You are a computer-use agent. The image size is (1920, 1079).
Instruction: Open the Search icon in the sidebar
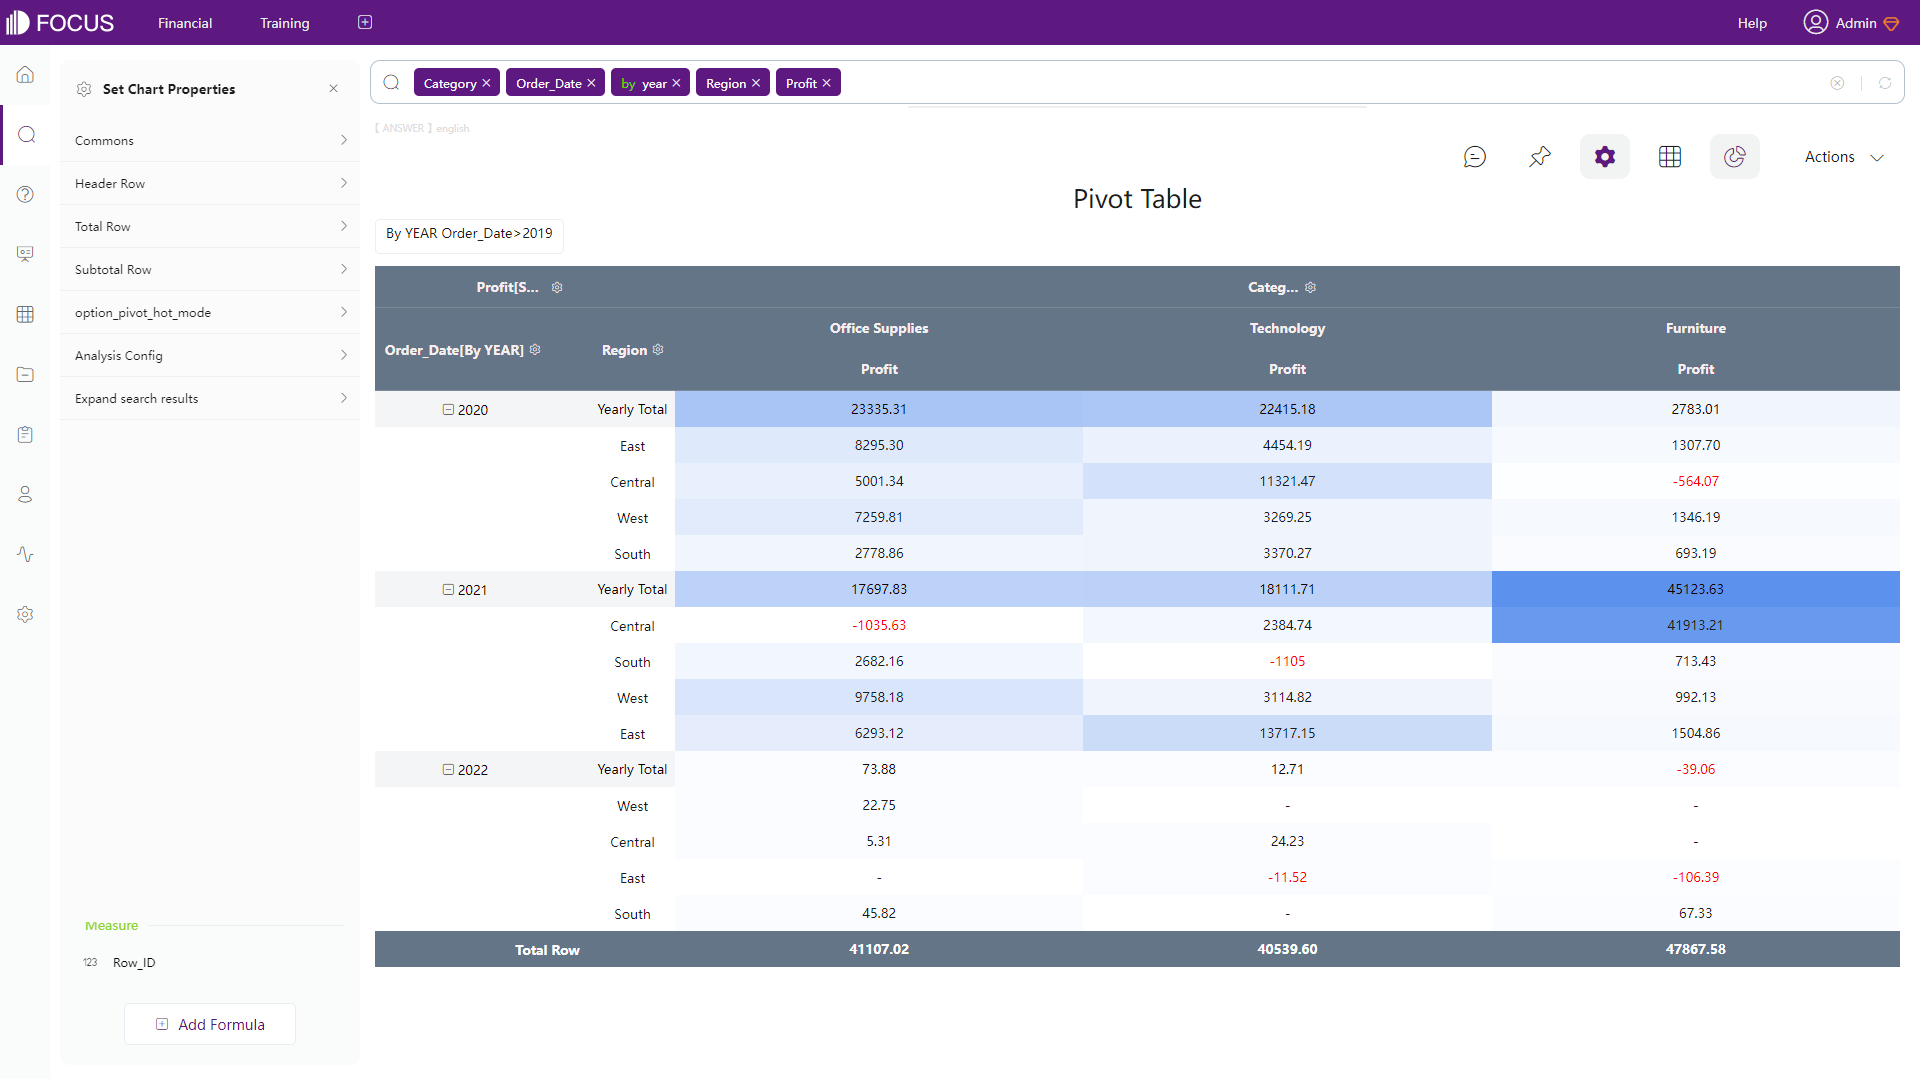click(x=27, y=135)
